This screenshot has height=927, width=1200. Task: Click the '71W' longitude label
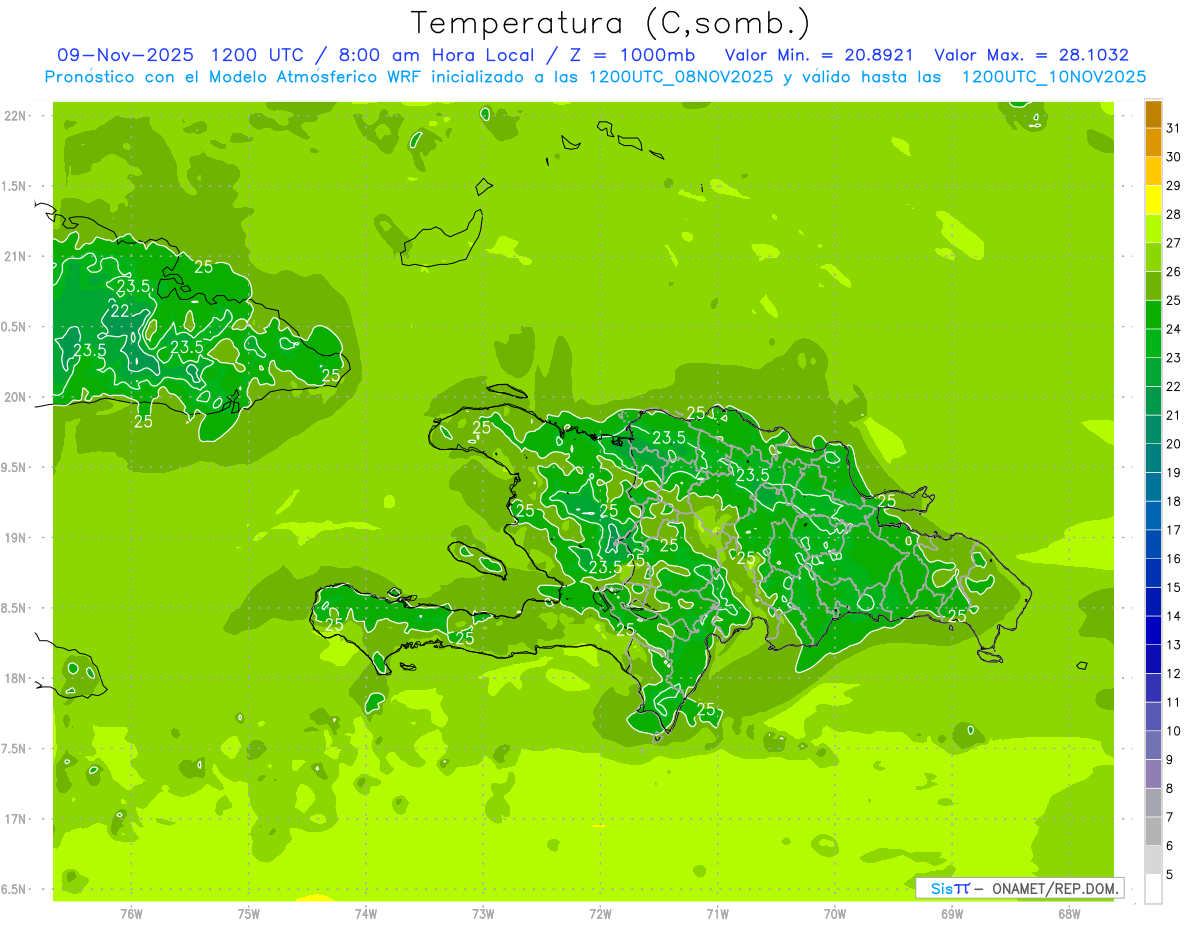717,913
